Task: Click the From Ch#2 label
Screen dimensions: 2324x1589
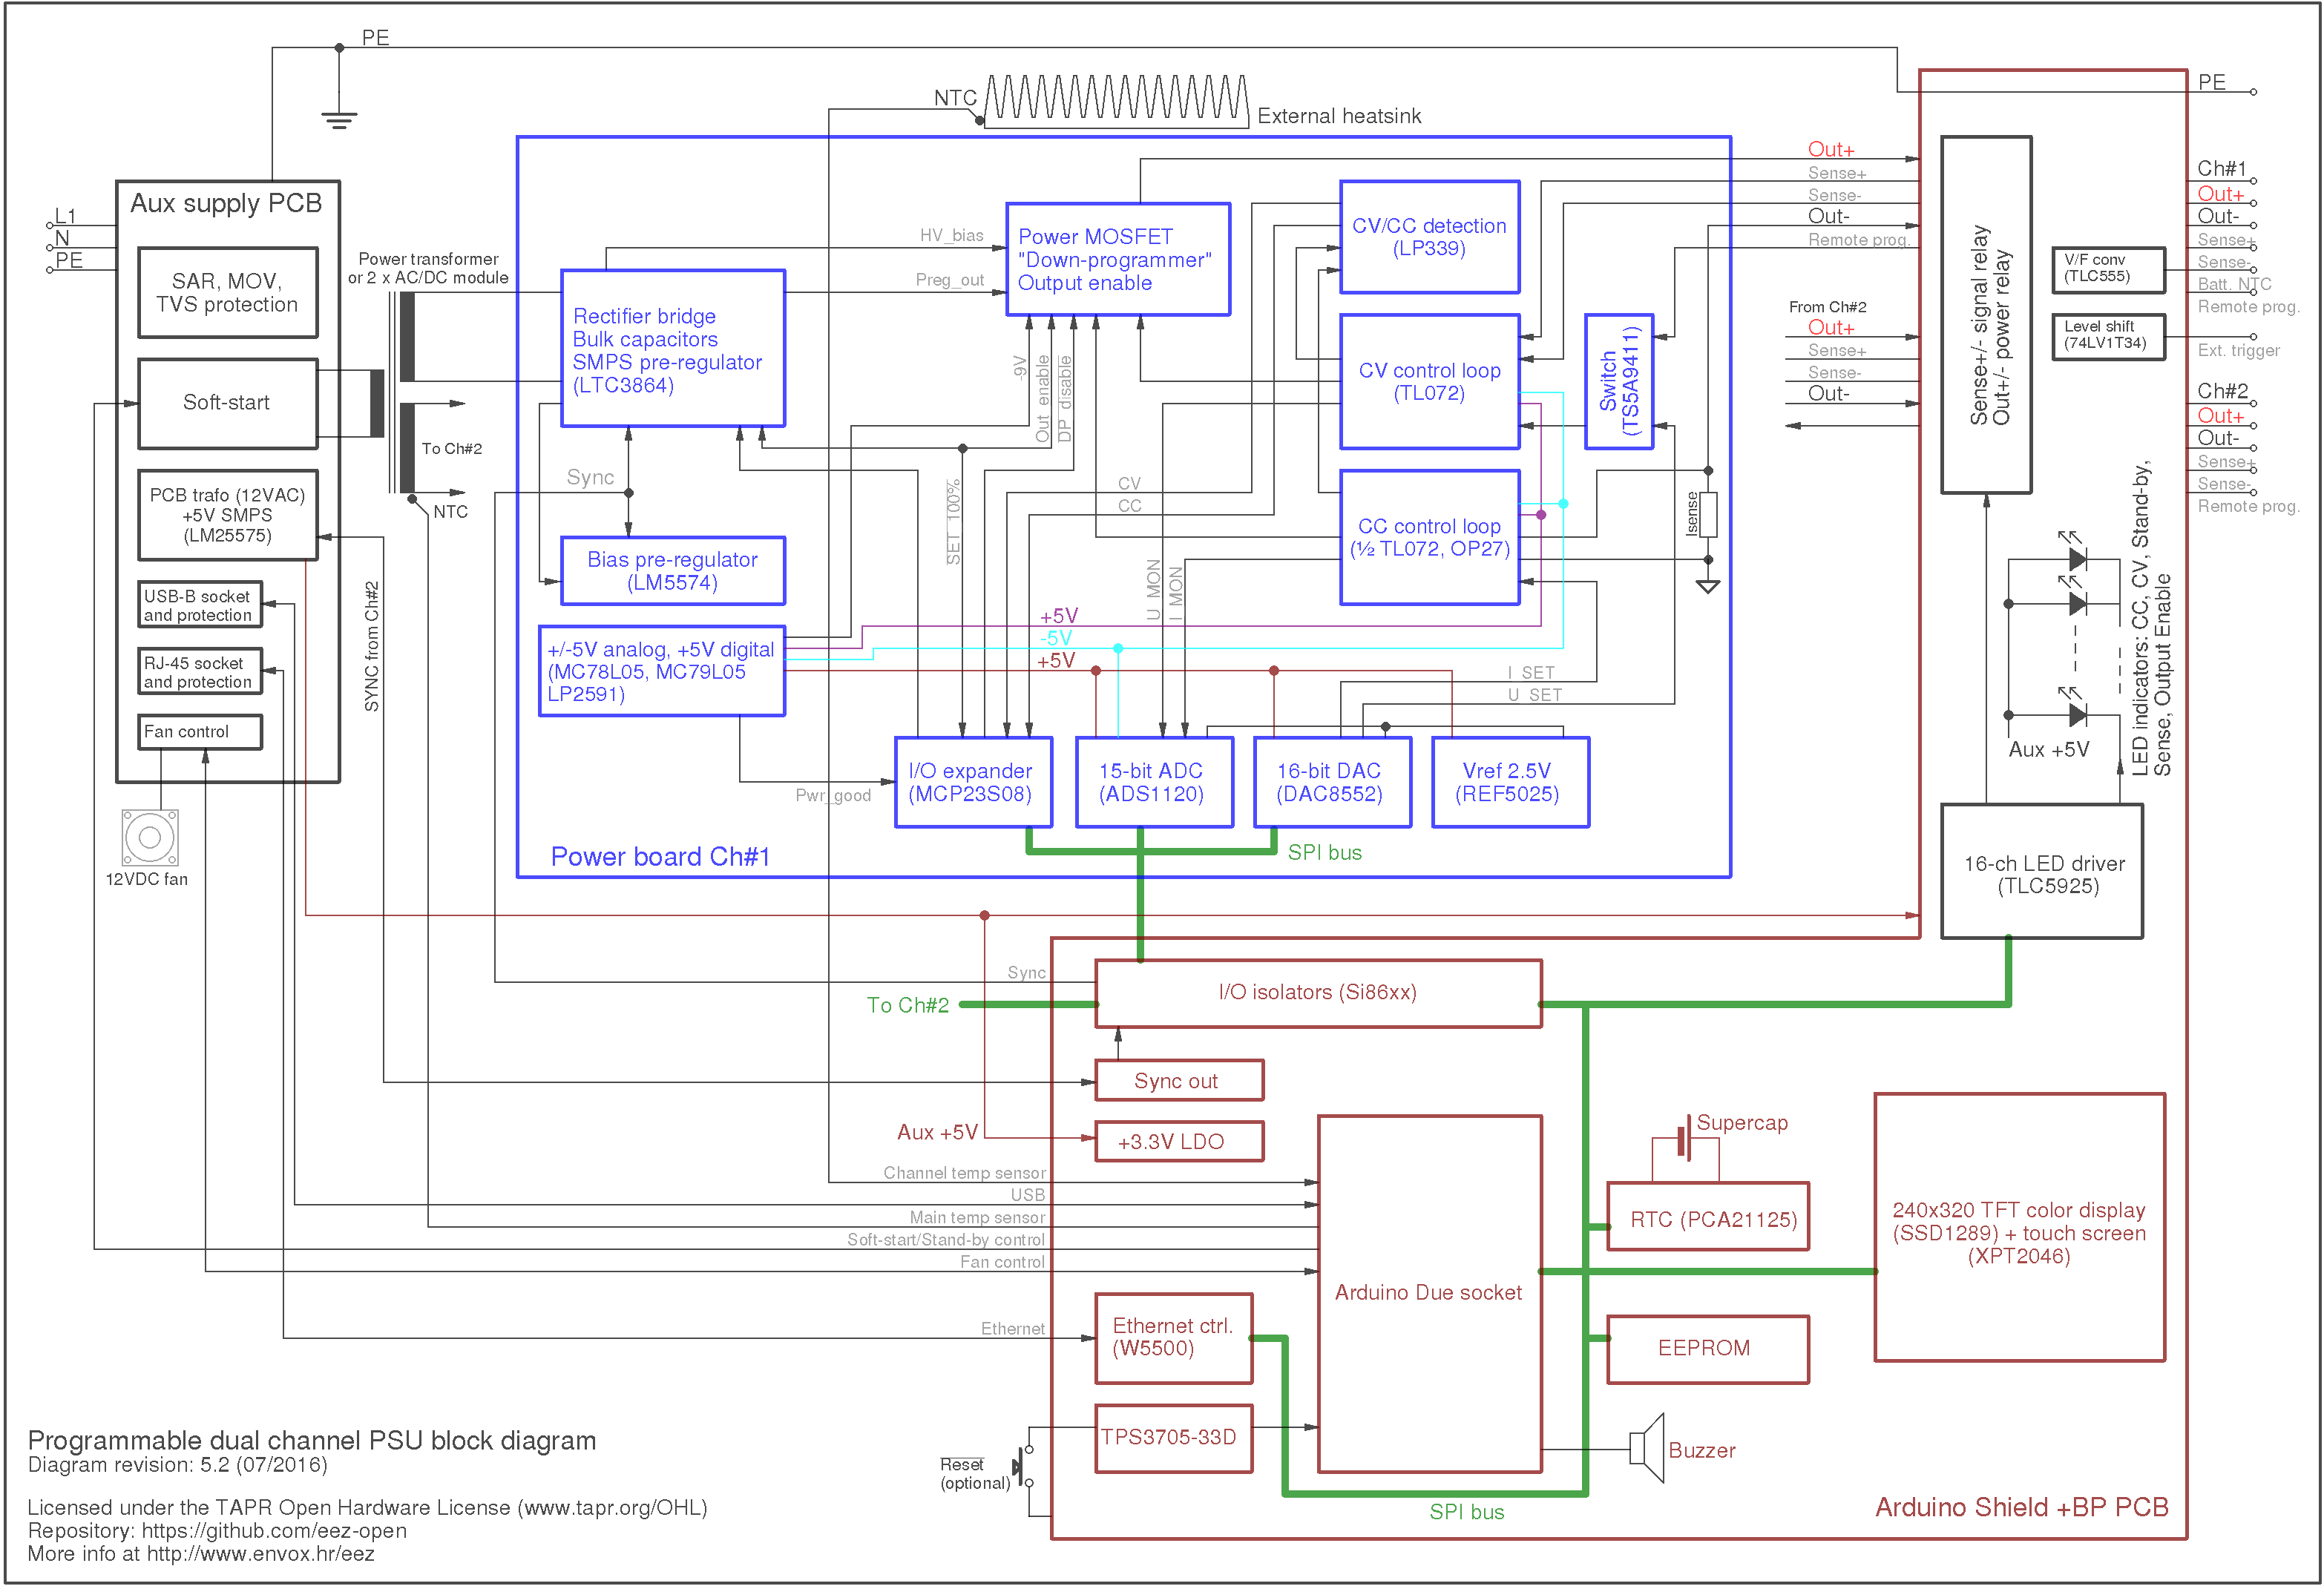Action: (x=1827, y=307)
